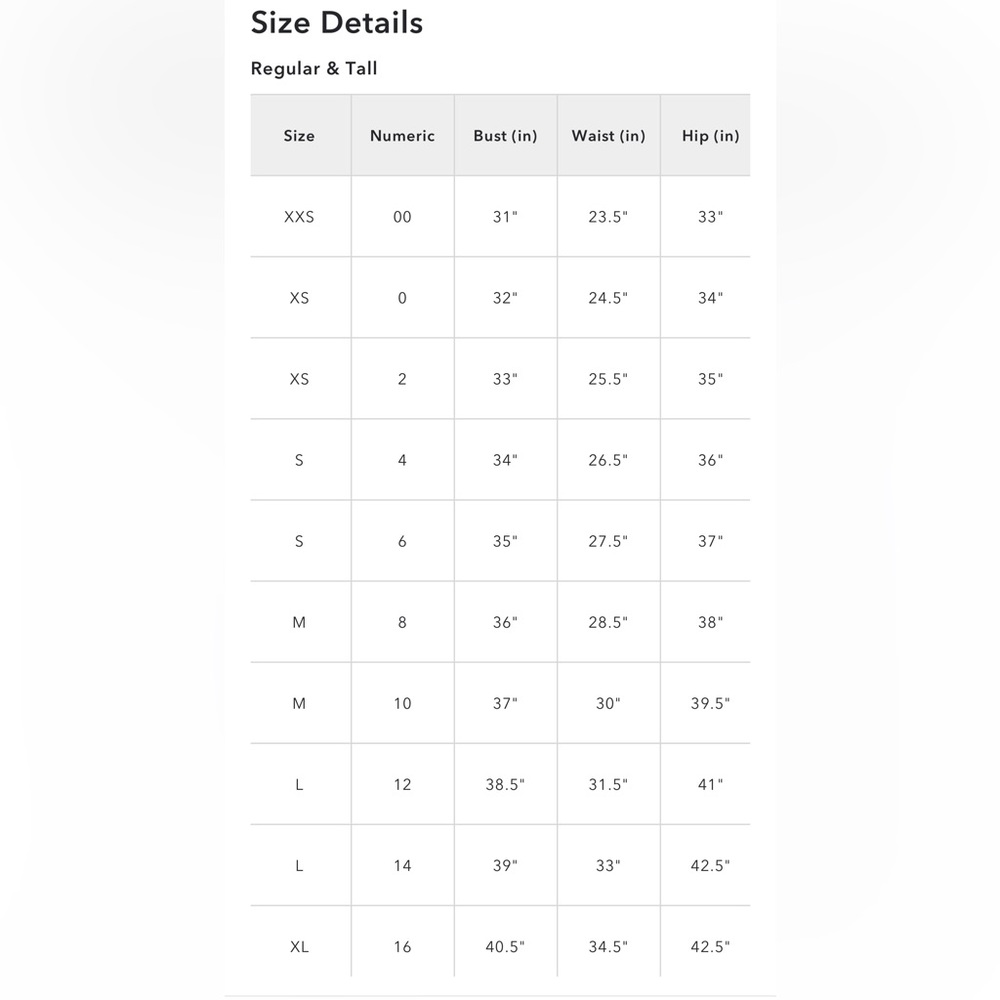Screen dimensions: 1000x1000
Task: Click the Hip (in) column header
Action: 710,136
